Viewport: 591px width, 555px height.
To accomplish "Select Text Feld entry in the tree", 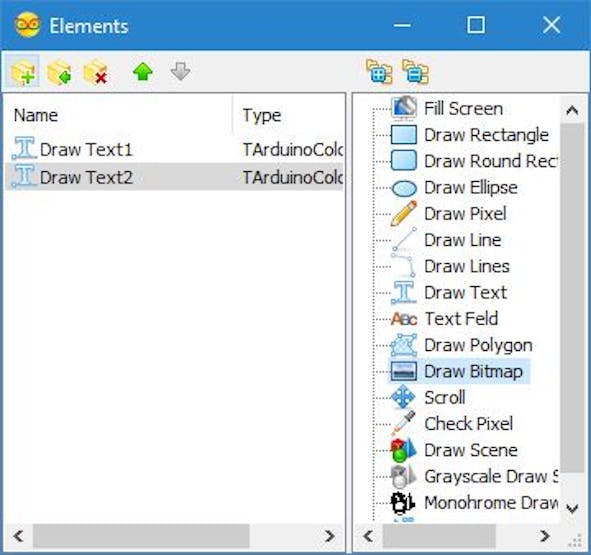I will tap(461, 319).
